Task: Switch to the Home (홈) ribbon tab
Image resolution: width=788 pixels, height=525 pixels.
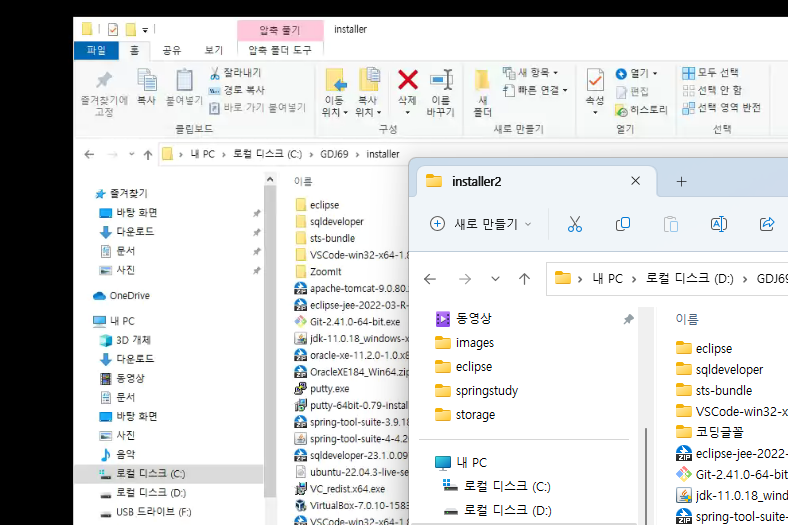Action: pyautogui.click(x=134, y=50)
